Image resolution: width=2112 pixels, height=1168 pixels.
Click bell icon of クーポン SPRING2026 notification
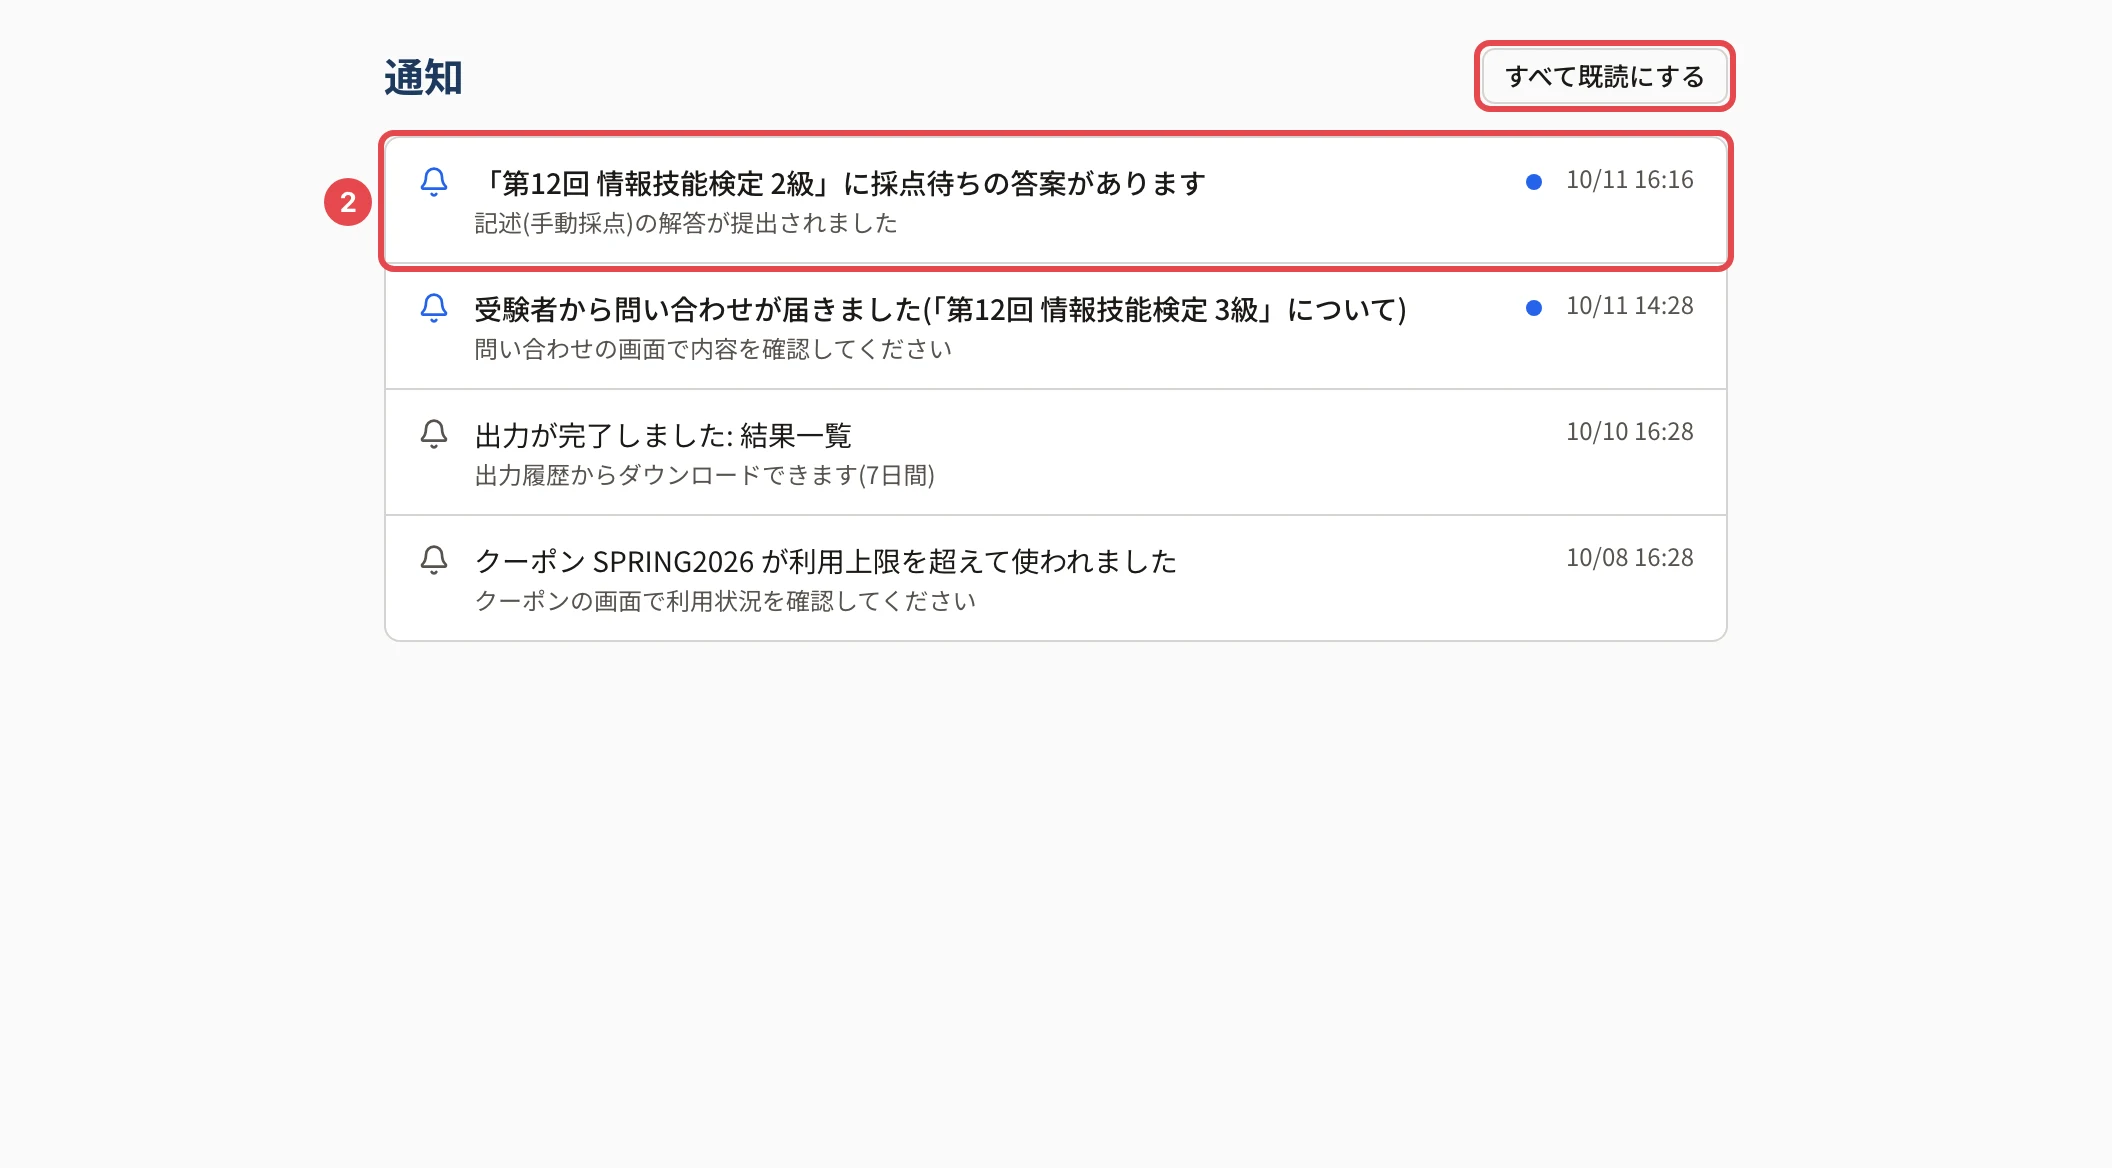[434, 559]
